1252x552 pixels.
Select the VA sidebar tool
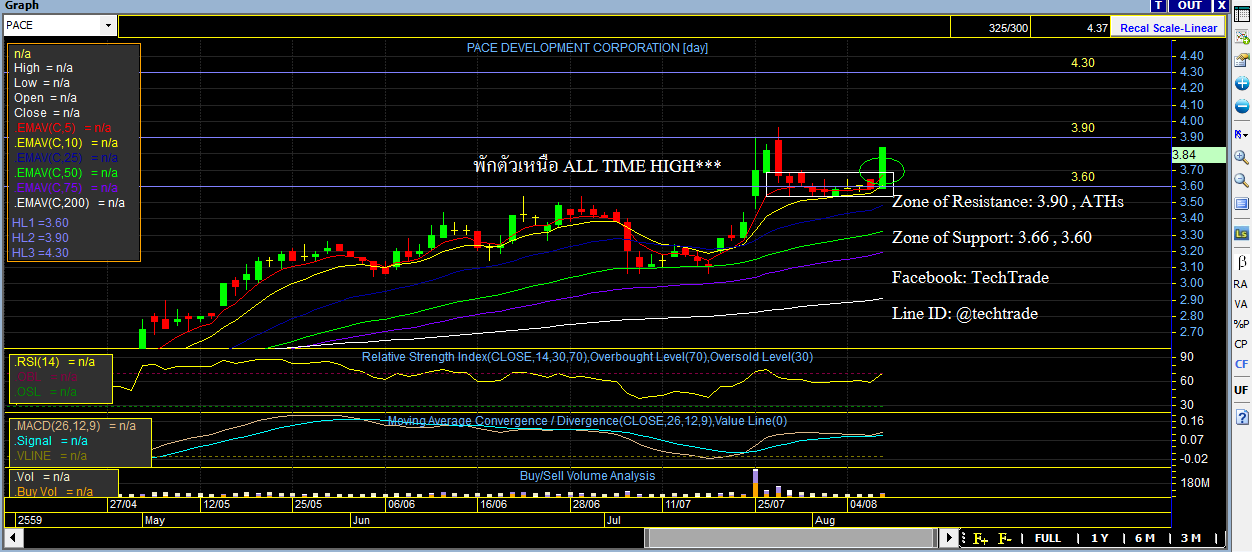coord(1241,304)
